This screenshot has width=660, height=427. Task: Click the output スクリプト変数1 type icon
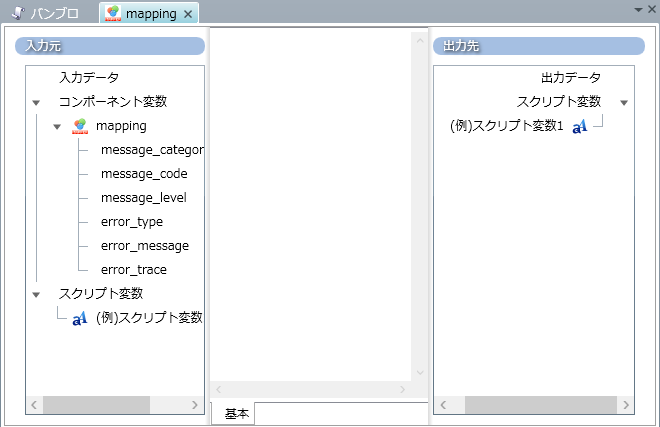point(579,126)
